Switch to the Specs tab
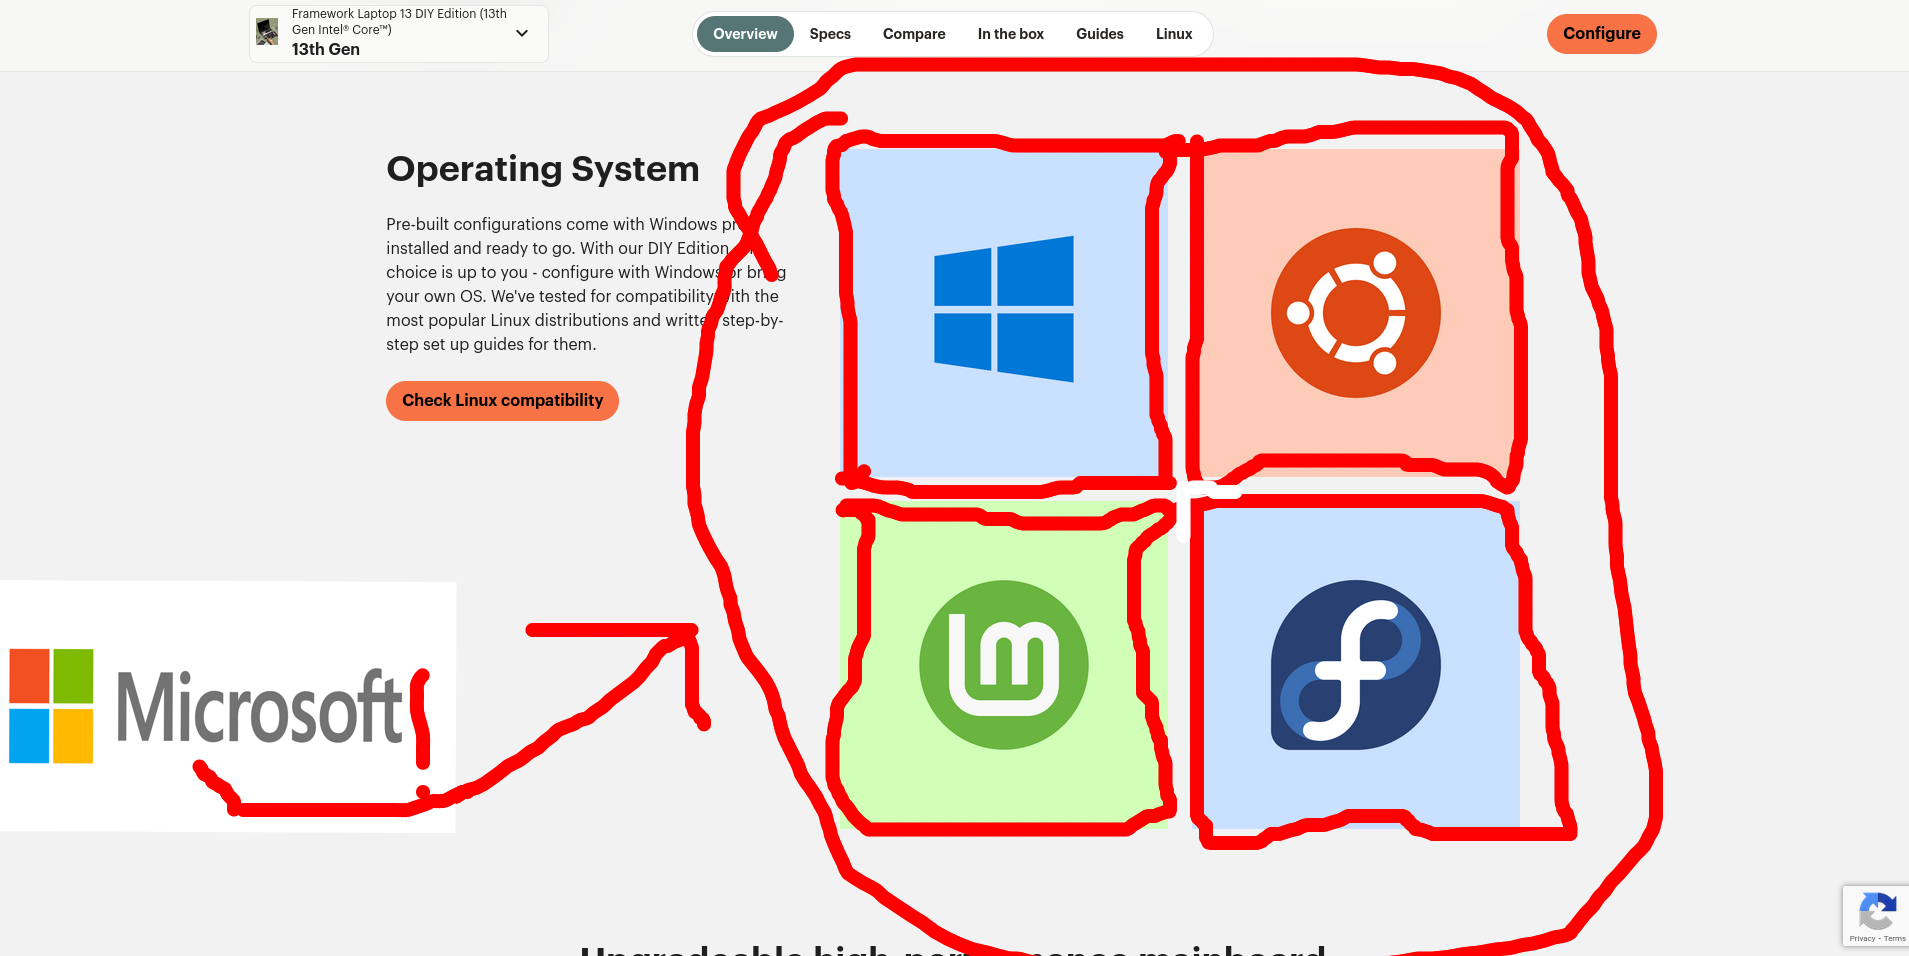1909x956 pixels. pyautogui.click(x=830, y=34)
